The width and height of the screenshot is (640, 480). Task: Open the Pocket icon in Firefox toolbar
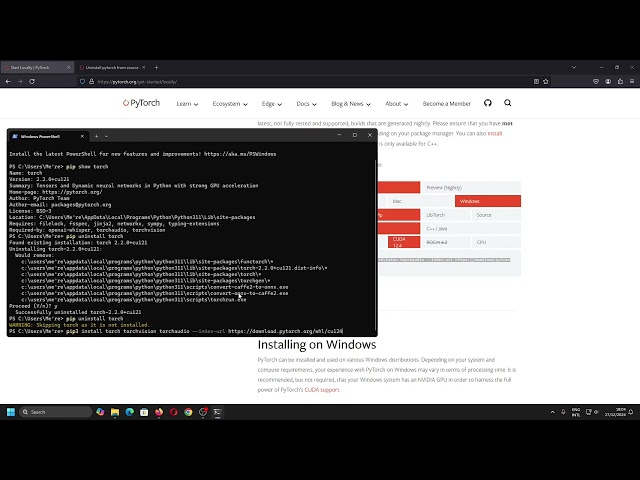(596, 82)
